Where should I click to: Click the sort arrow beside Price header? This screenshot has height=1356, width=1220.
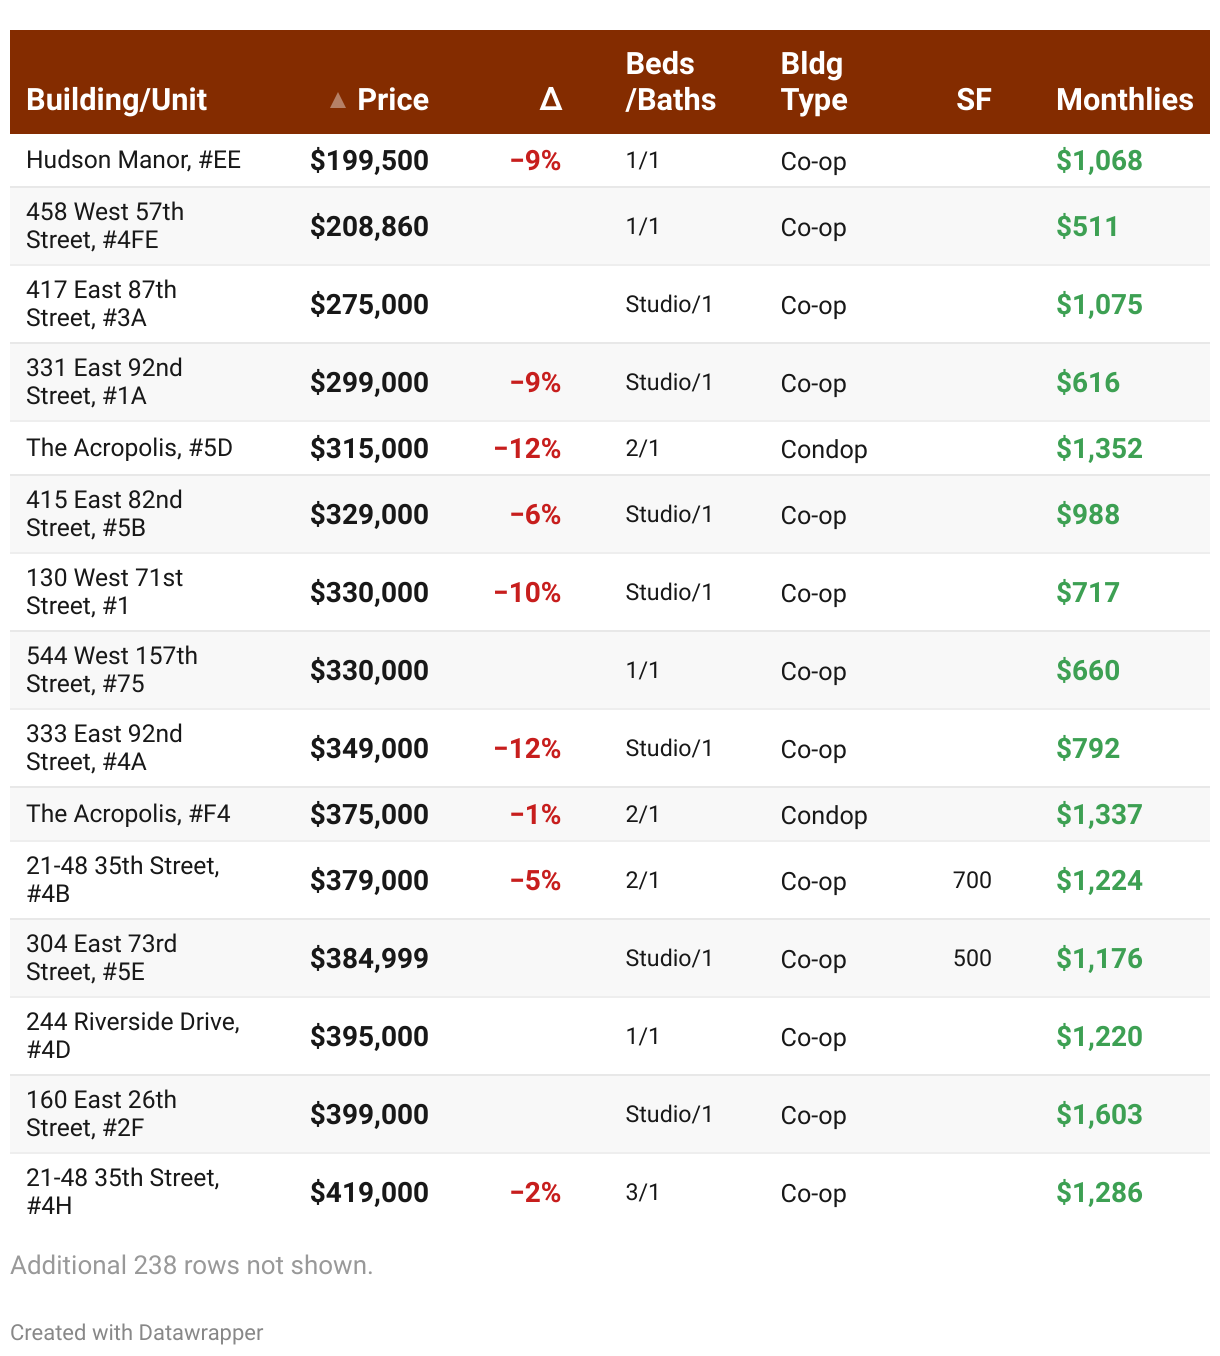click(338, 100)
